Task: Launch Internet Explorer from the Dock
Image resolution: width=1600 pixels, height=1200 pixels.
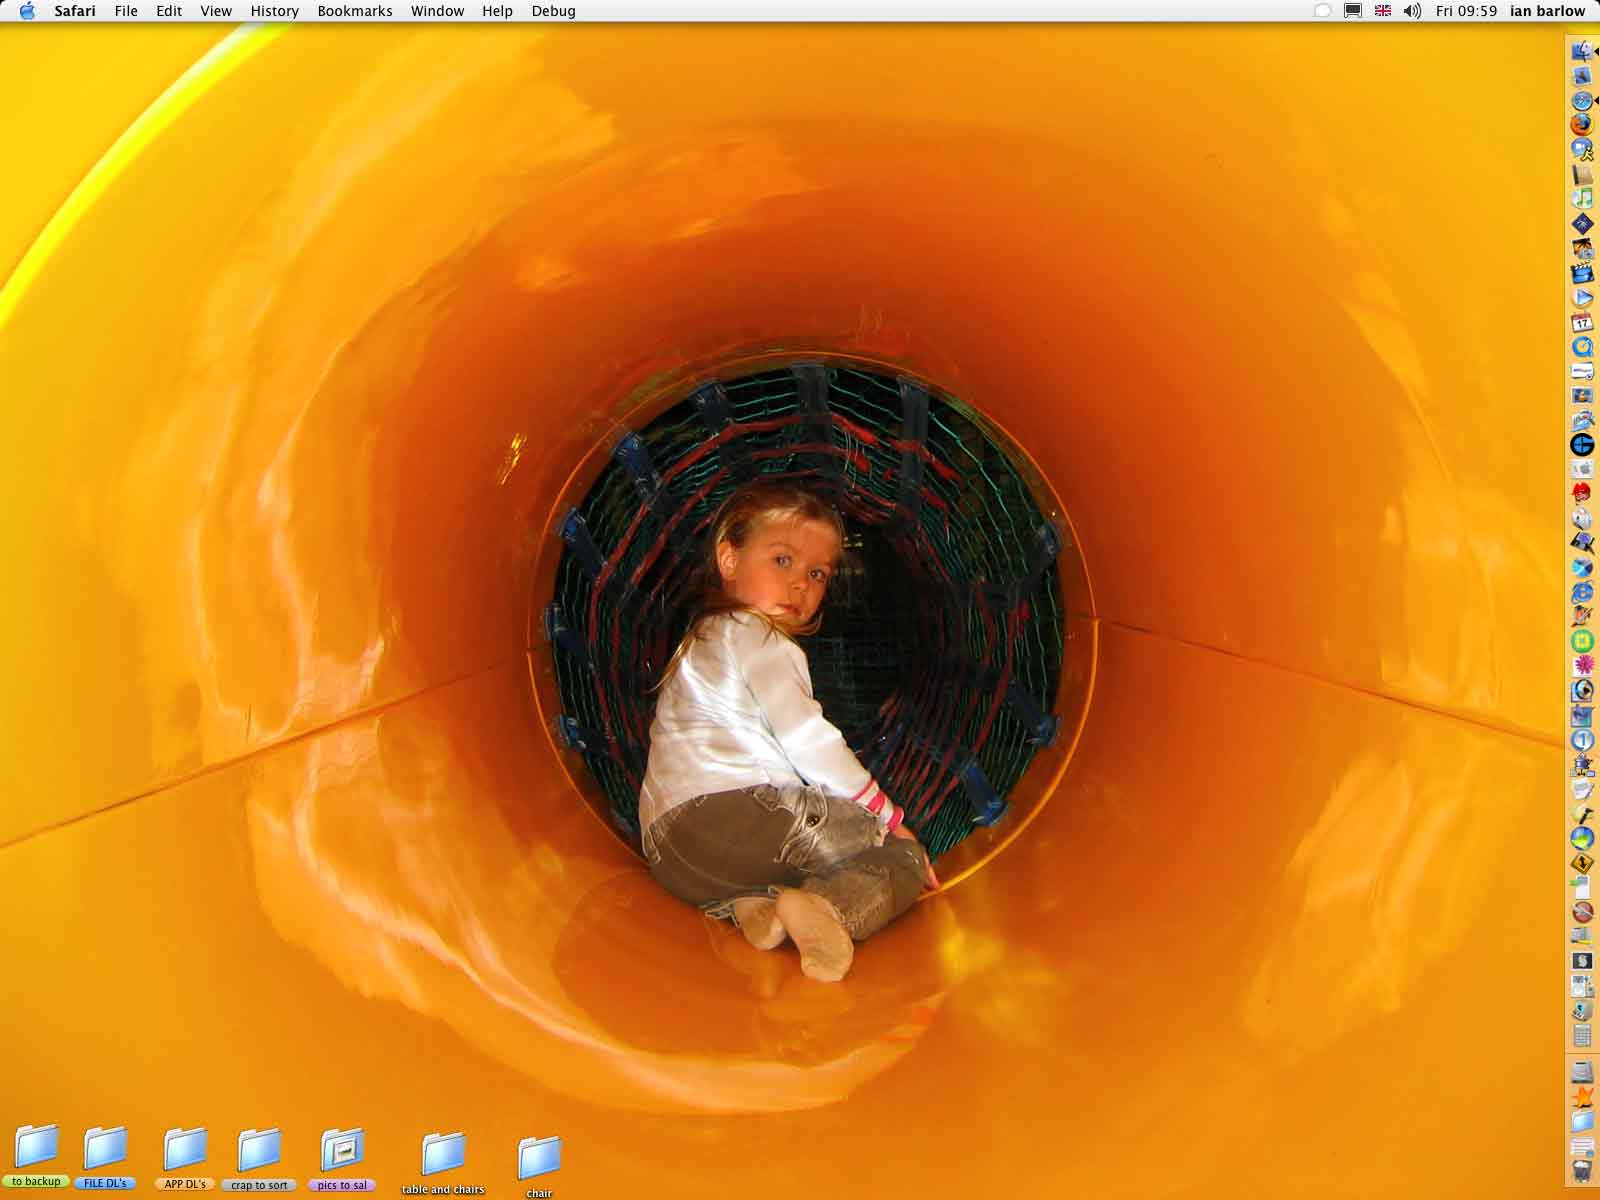Action: pos(1582,592)
